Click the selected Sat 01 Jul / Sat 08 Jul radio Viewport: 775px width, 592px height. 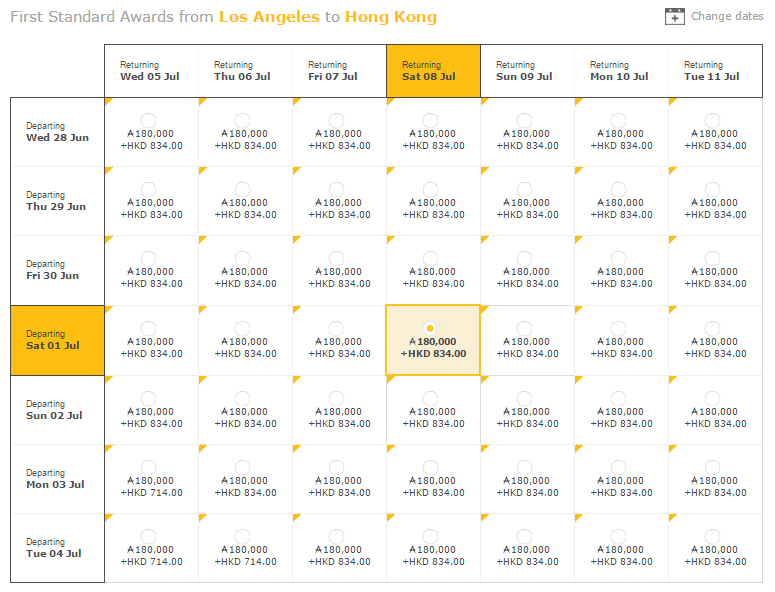pyautogui.click(x=430, y=328)
